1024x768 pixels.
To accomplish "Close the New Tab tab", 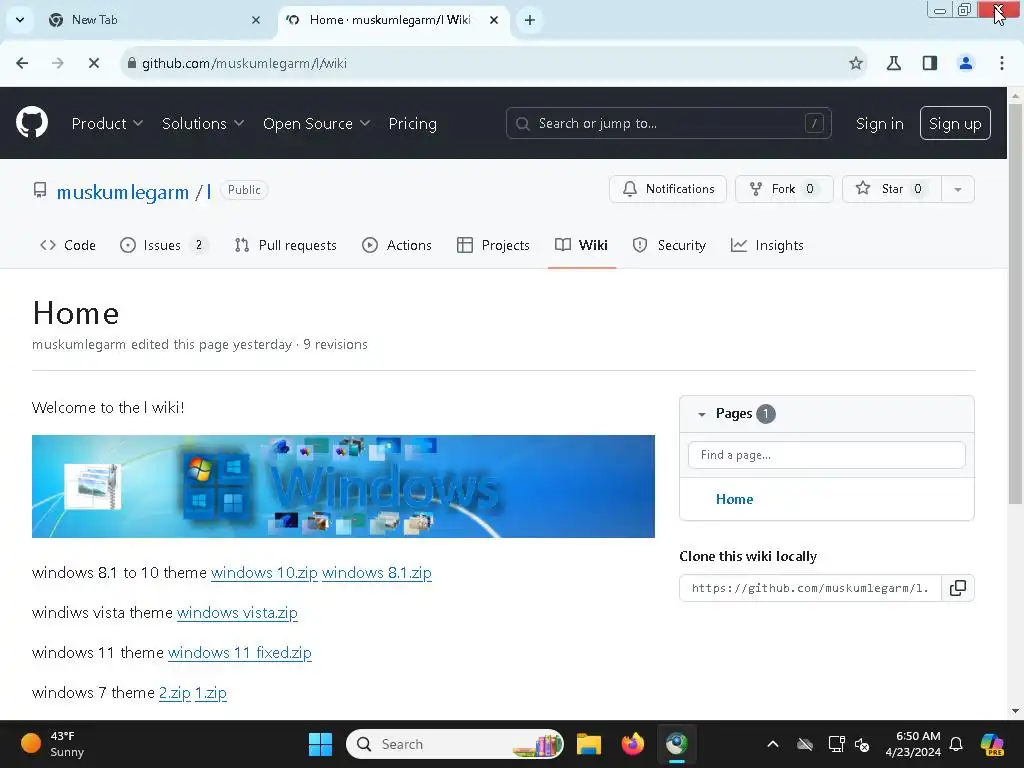I will (256, 20).
